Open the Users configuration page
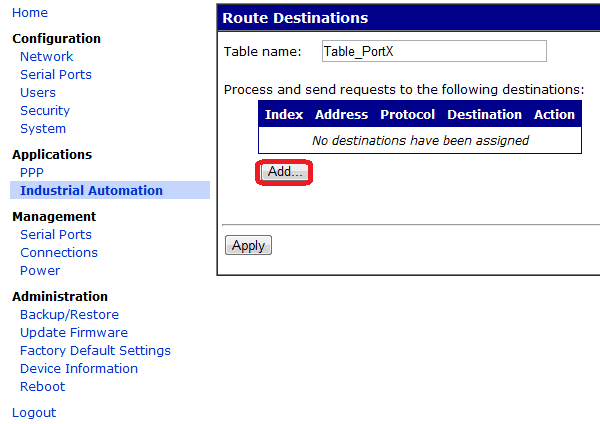Screen dimensions: 600x424 tap(38, 93)
